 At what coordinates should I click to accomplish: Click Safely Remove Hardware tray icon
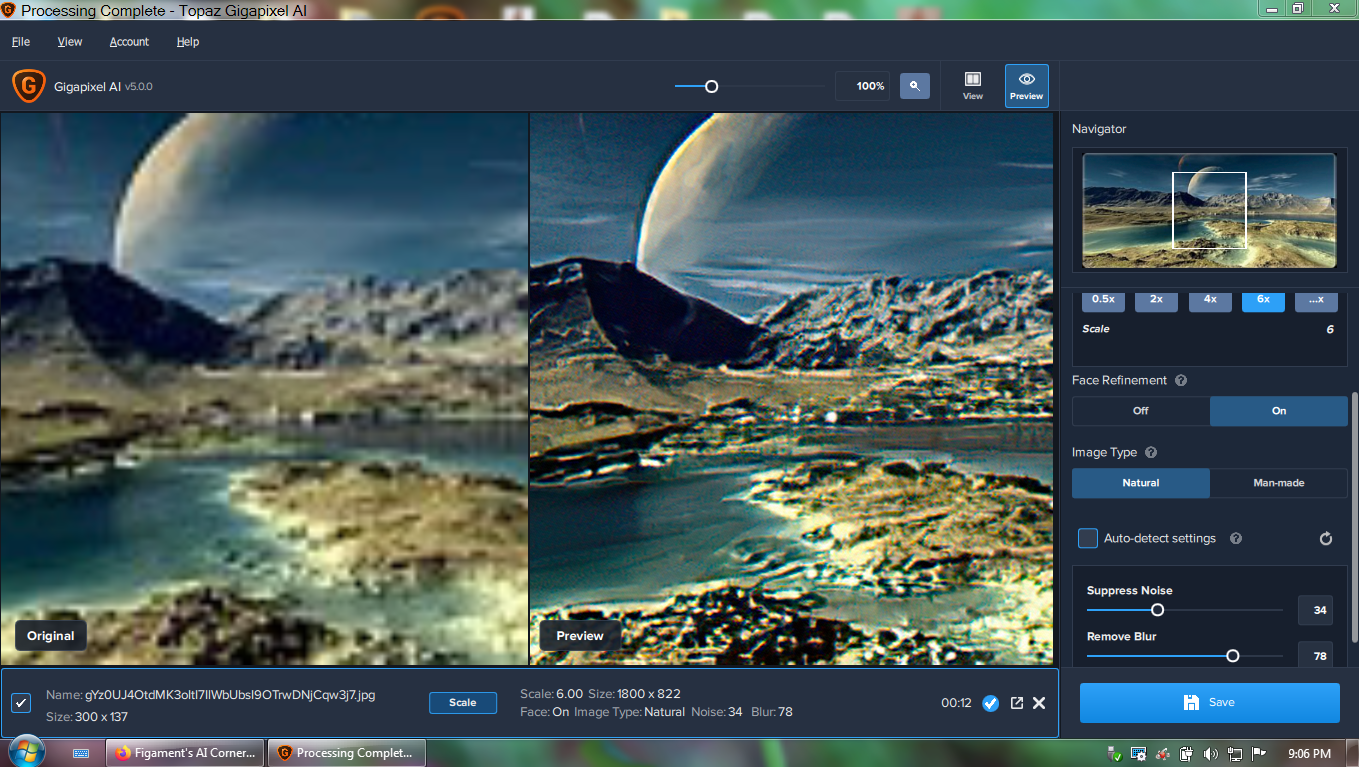1115,753
